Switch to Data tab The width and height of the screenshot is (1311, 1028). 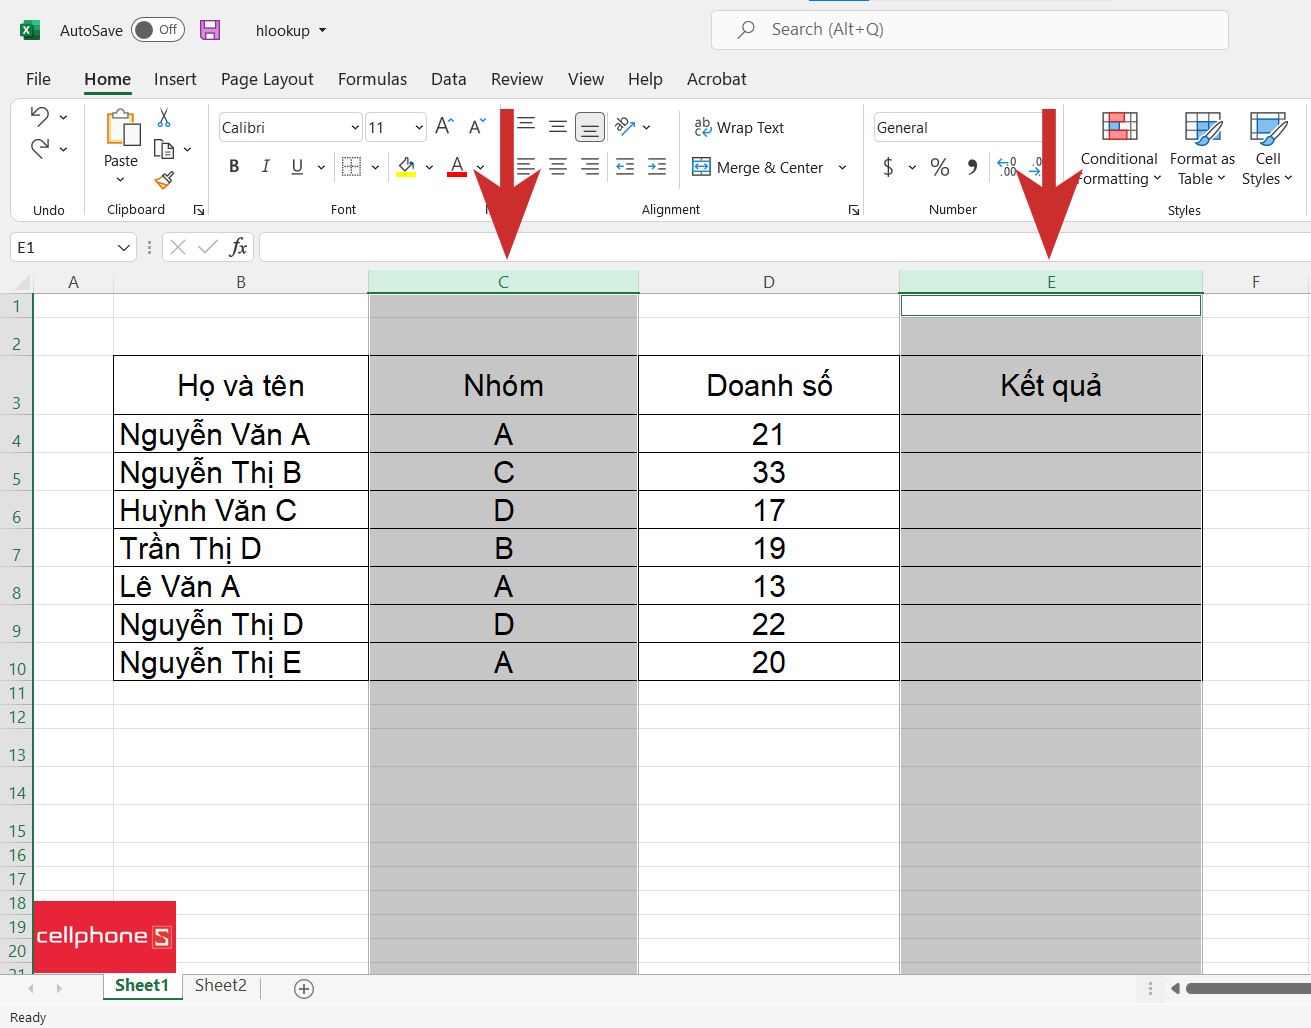pos(449,79)
